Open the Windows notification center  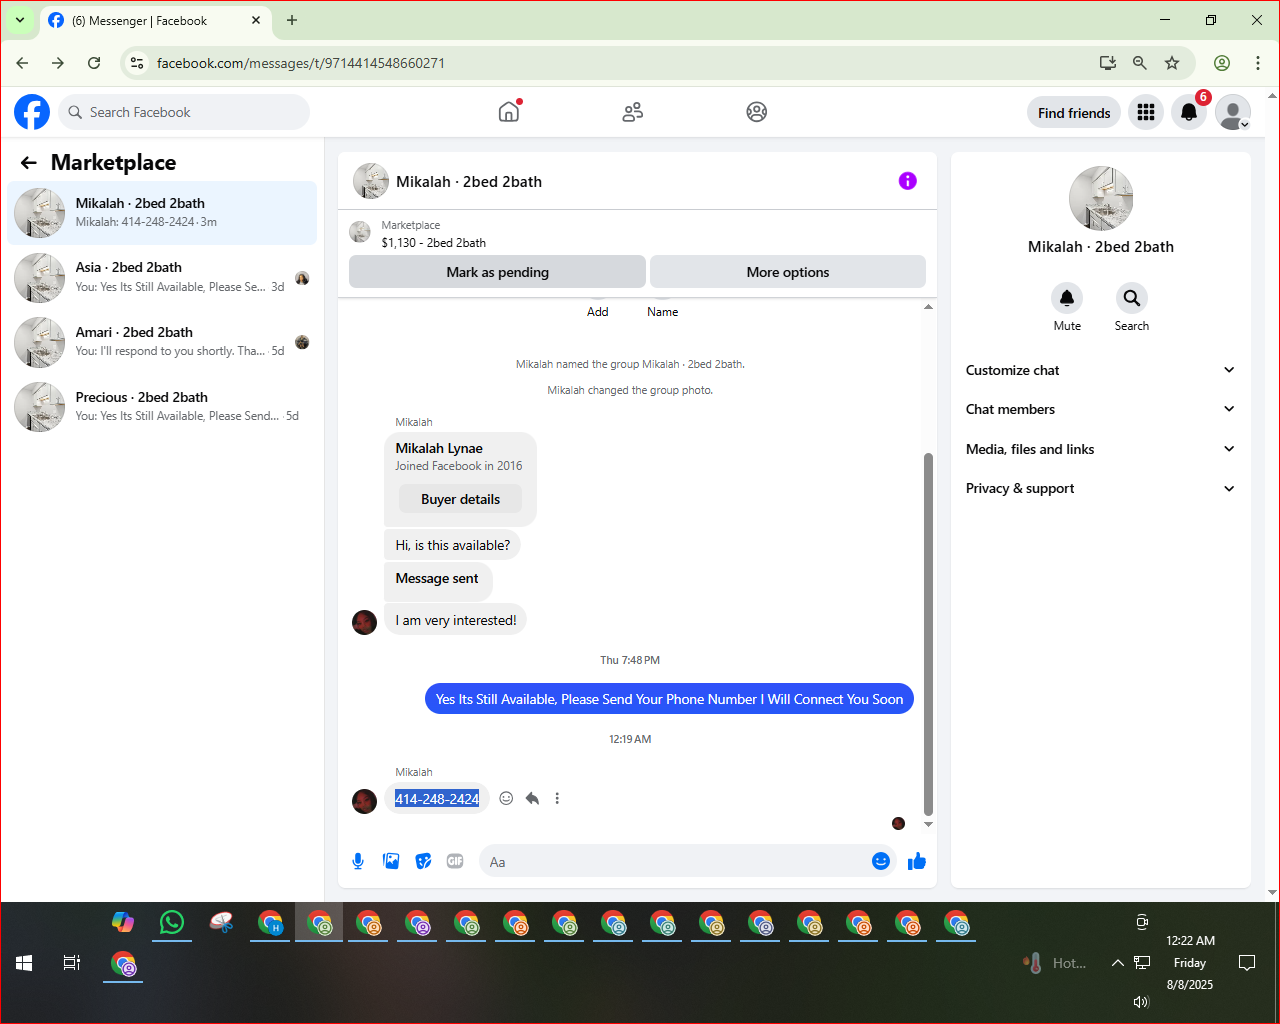pos(1247,963)
